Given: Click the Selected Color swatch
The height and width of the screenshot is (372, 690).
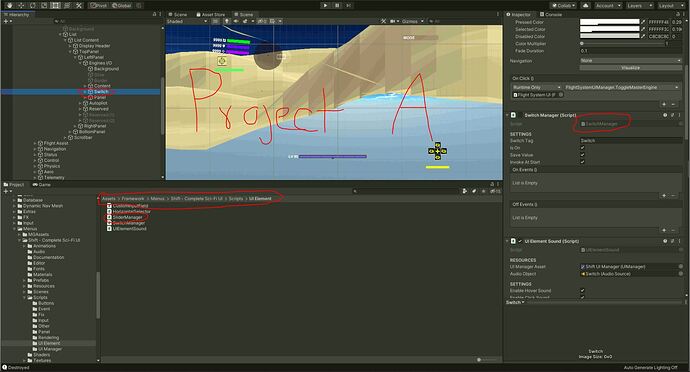Looking at the screenshot, I should pos(609,29).
